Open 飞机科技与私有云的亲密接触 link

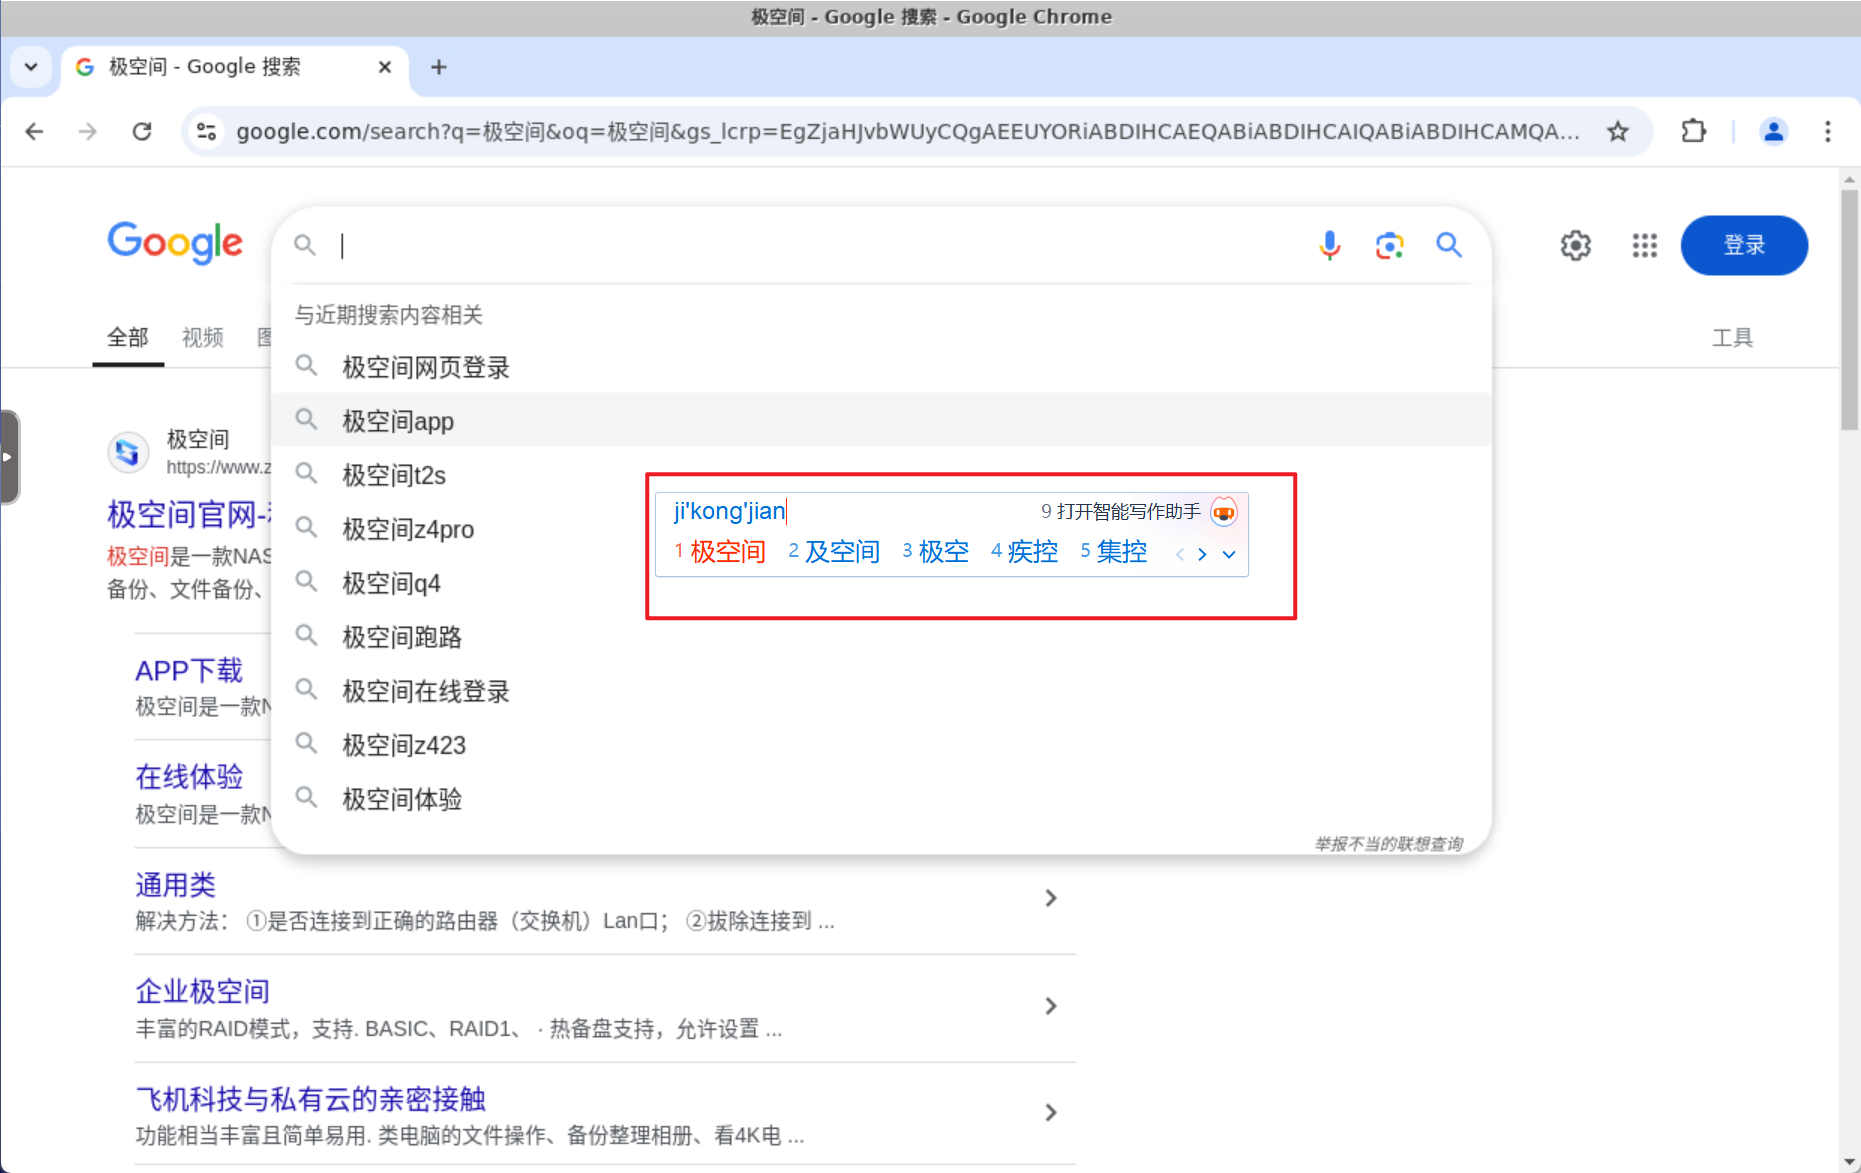pyautogui.click(x=310, y=1099)
